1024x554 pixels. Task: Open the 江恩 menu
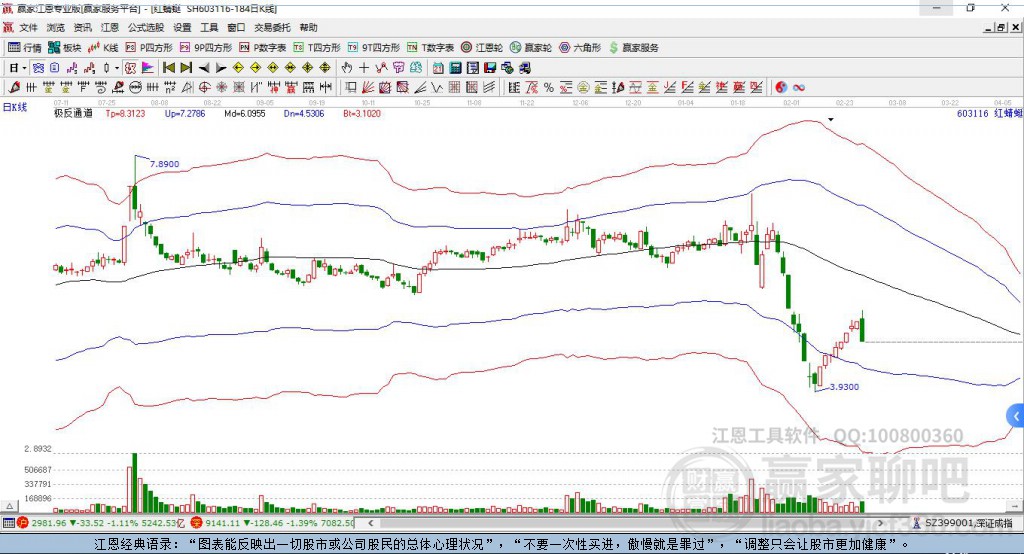tap(110, 27)
